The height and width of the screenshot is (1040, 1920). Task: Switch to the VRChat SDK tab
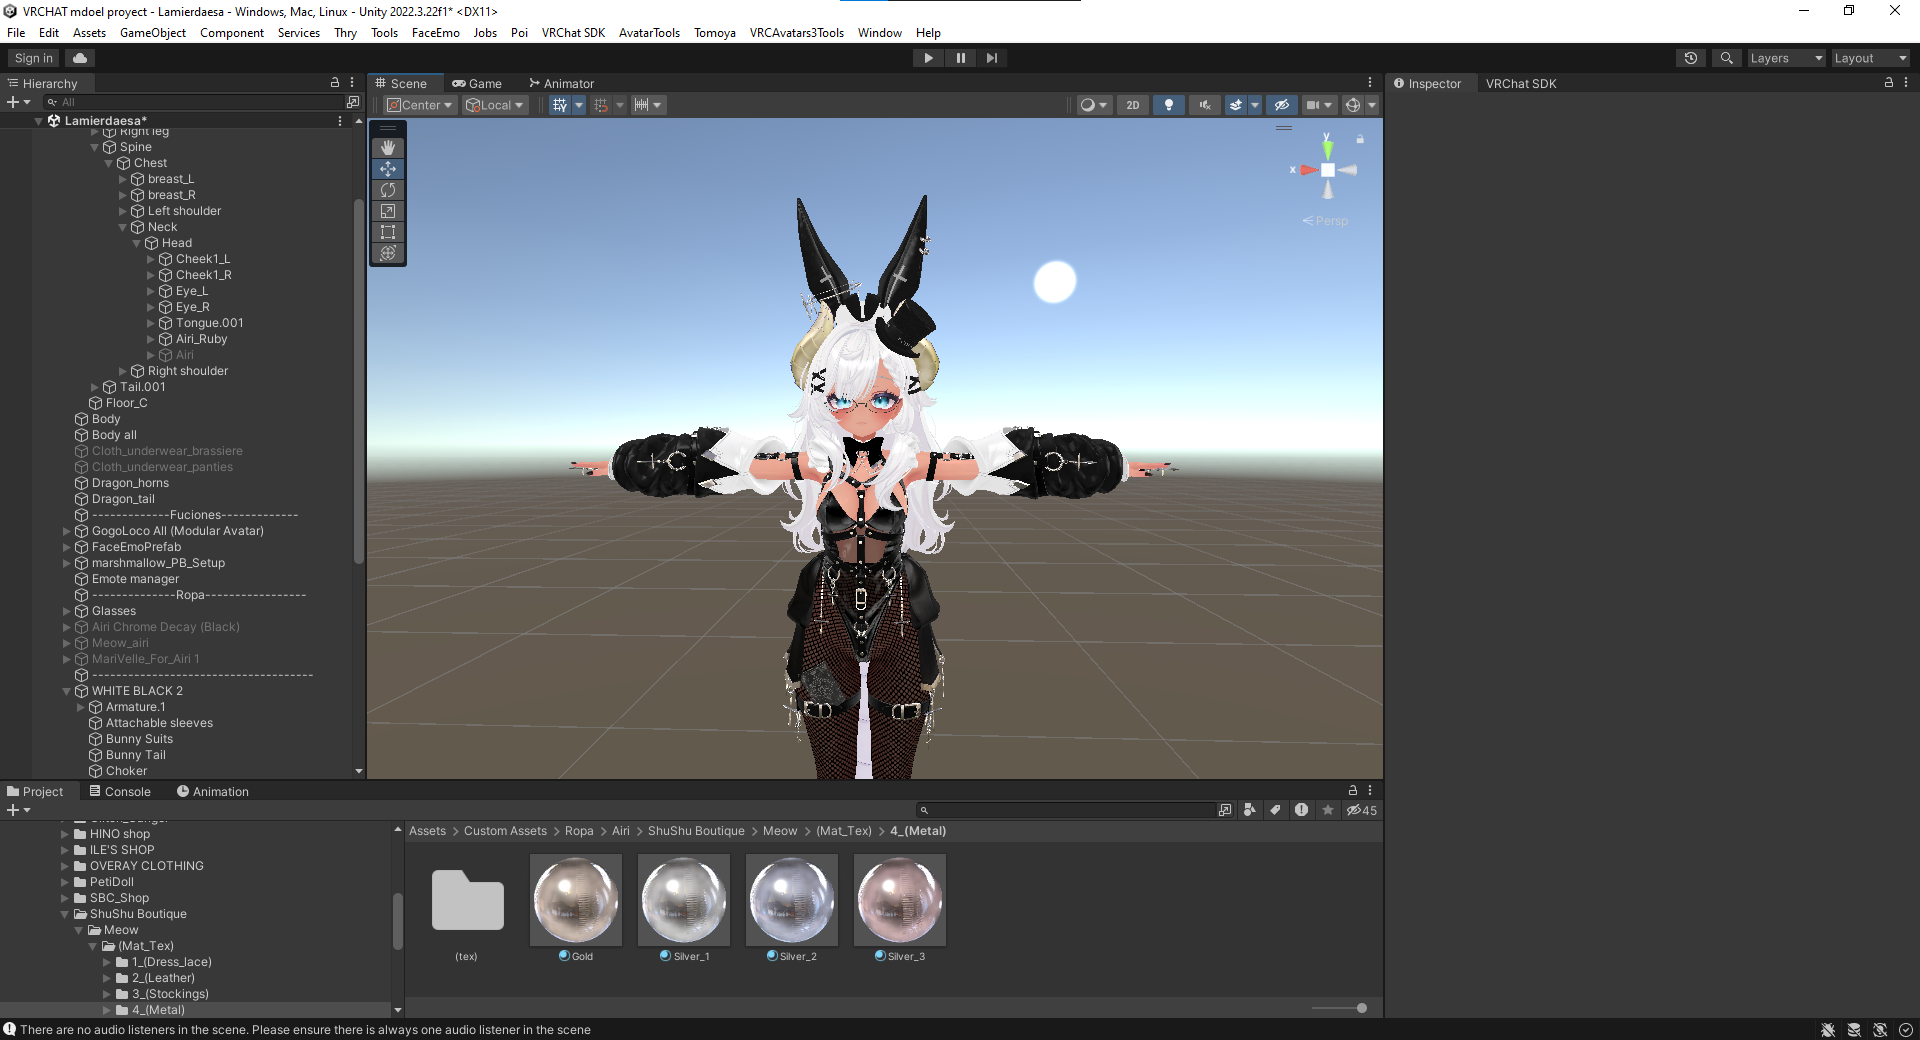tap(1521, 83)
